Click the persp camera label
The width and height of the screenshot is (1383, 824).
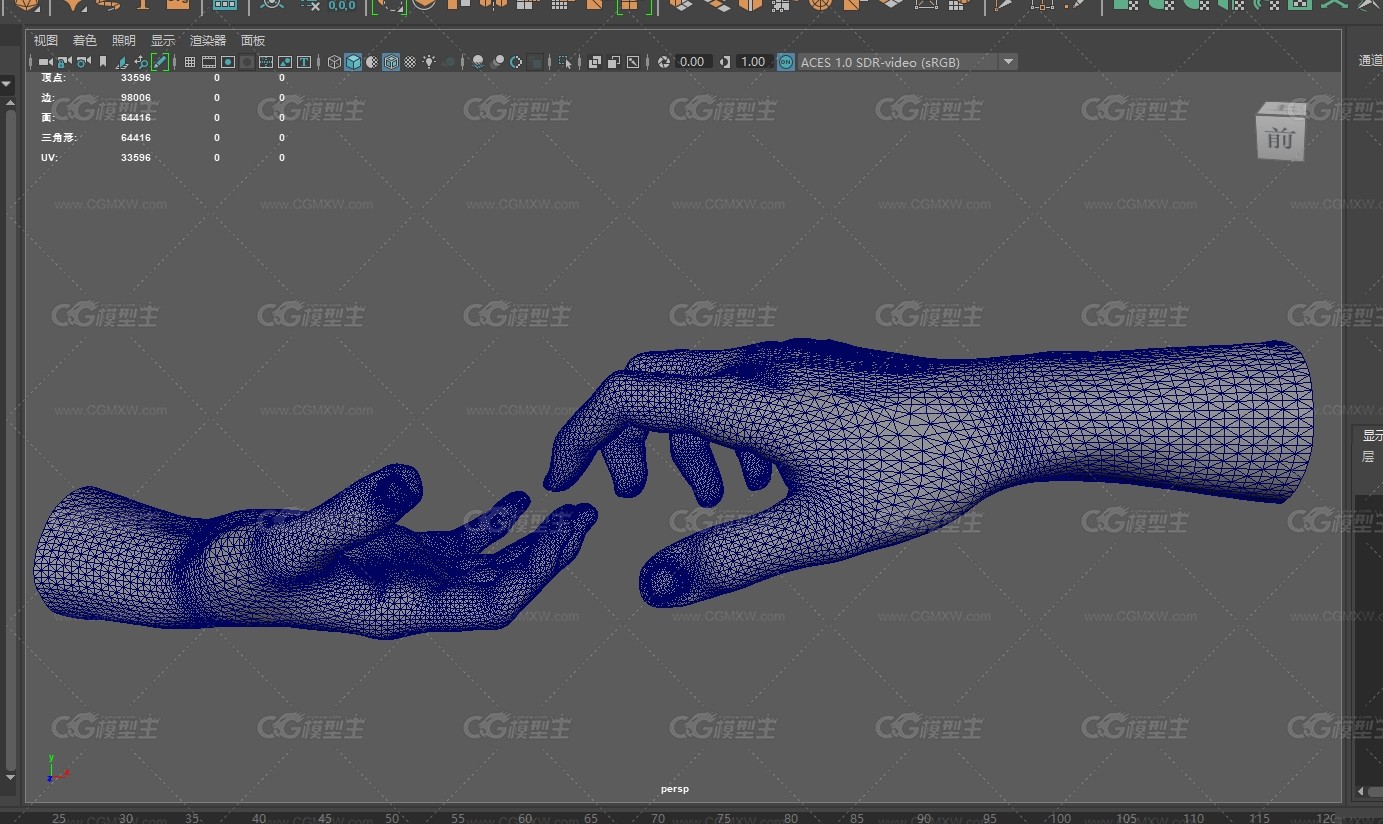click(675, 789)
